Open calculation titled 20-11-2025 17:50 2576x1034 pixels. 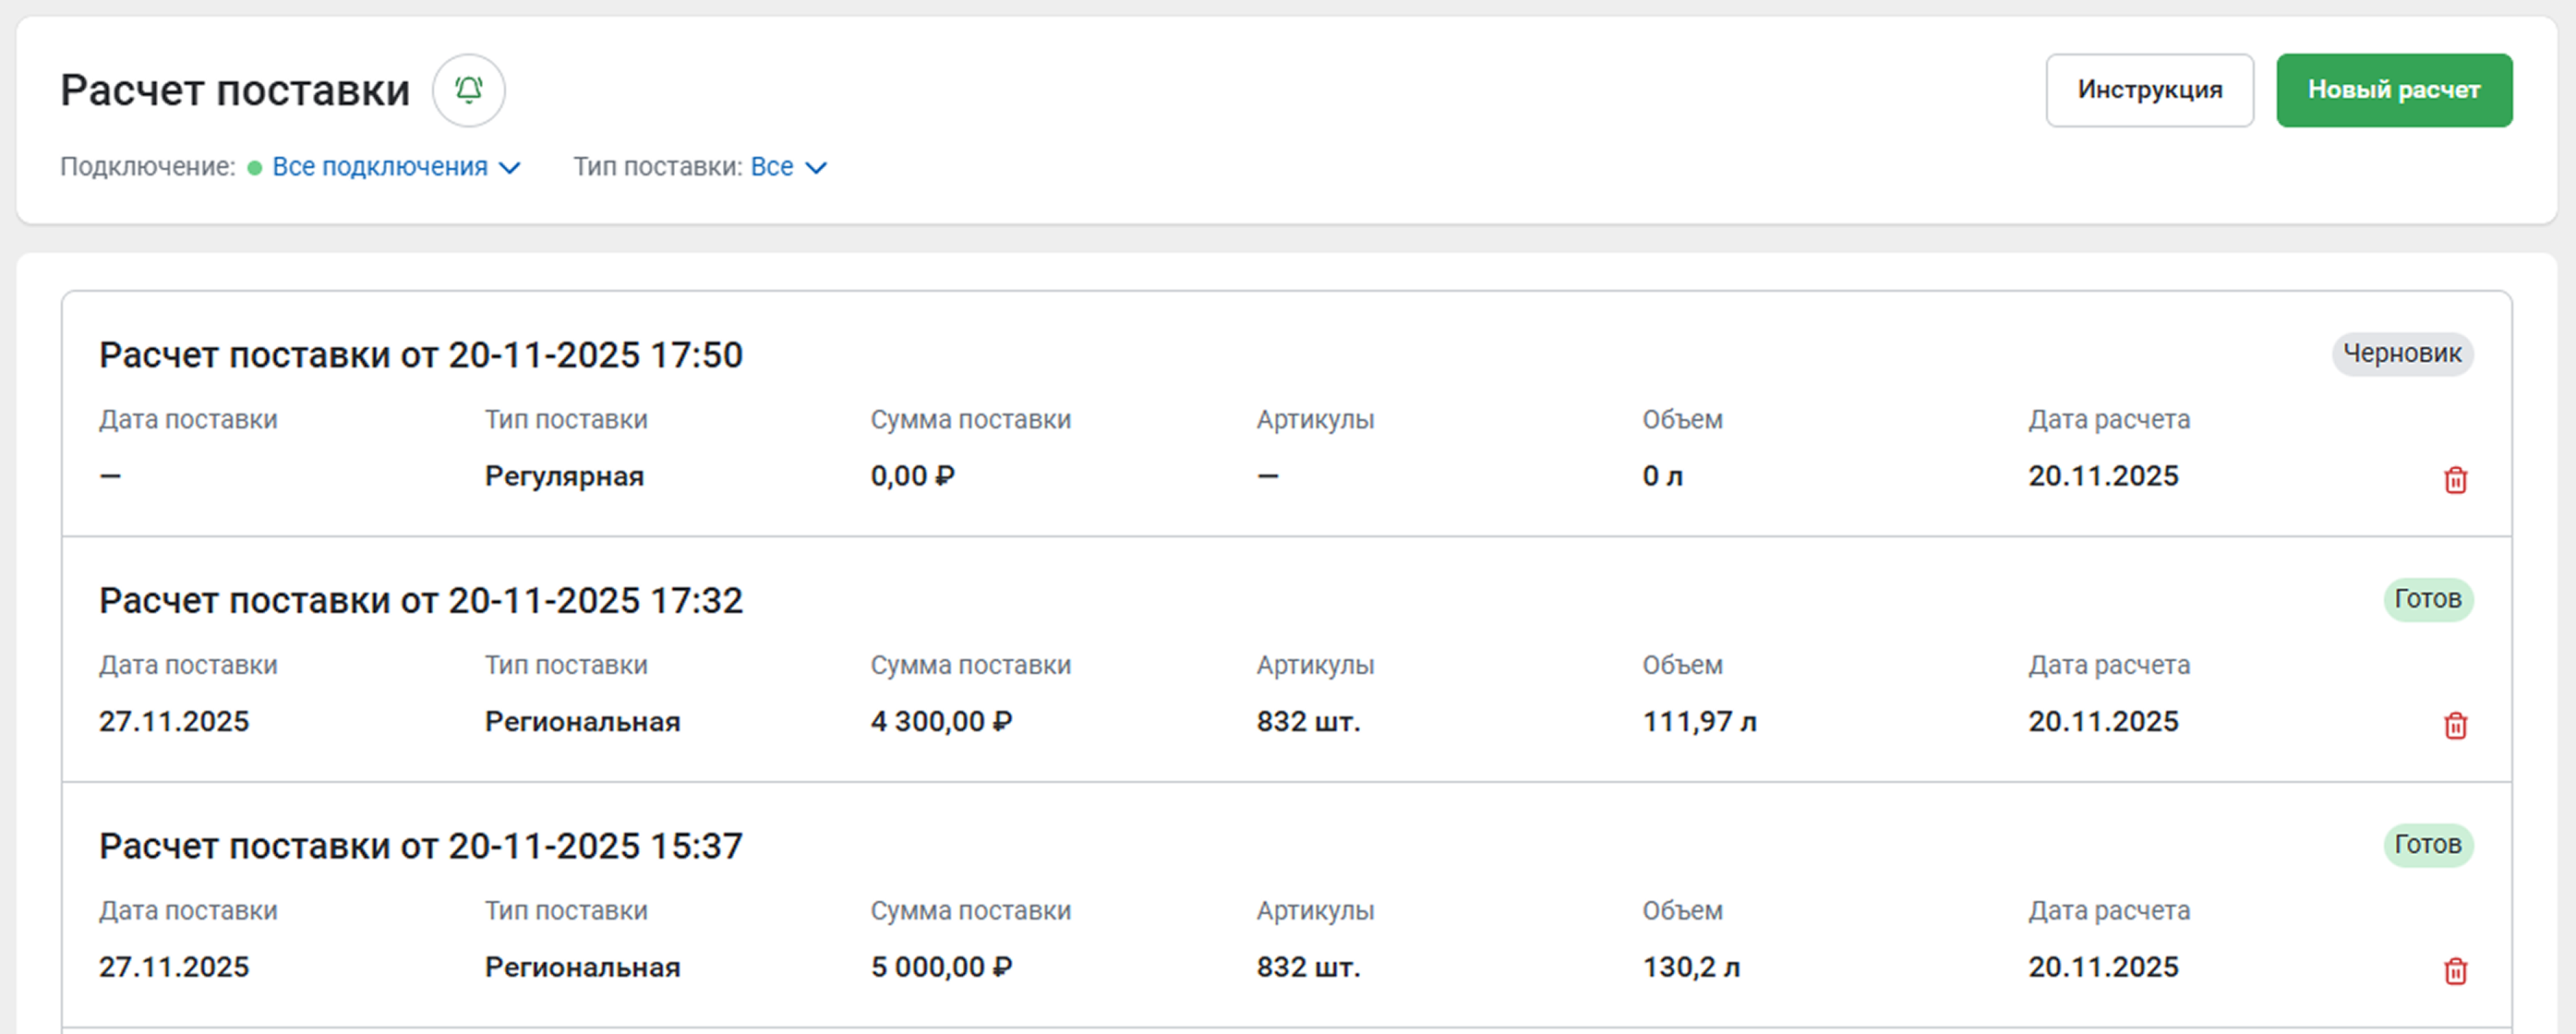pos(420,355)
